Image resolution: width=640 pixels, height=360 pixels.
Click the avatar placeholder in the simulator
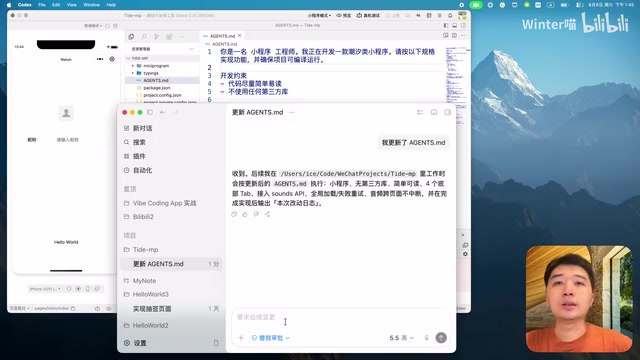pyautogui.click(x=66, y=113)
